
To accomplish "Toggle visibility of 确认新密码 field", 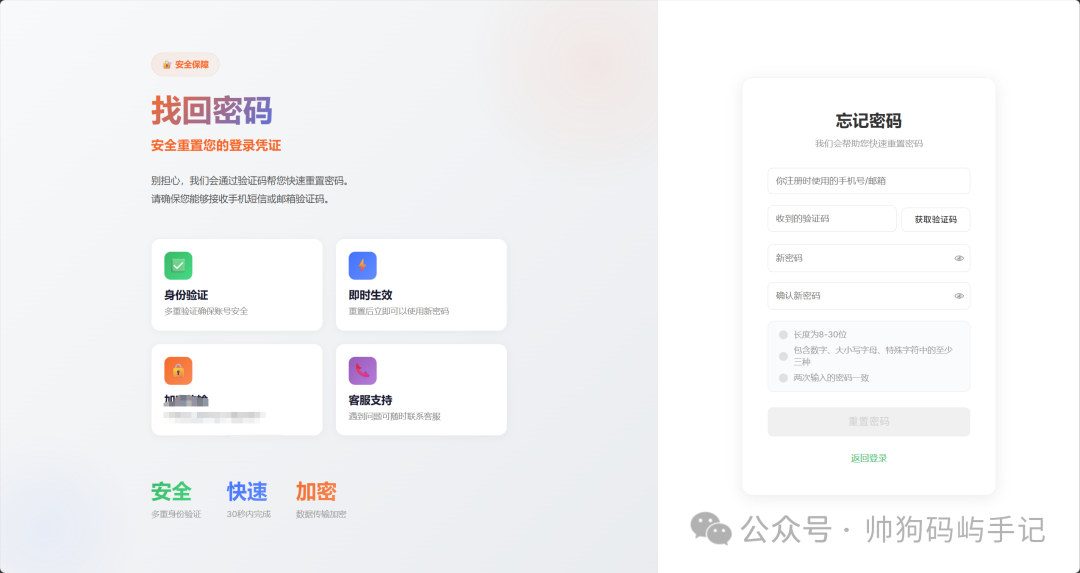I will [959, 296].
